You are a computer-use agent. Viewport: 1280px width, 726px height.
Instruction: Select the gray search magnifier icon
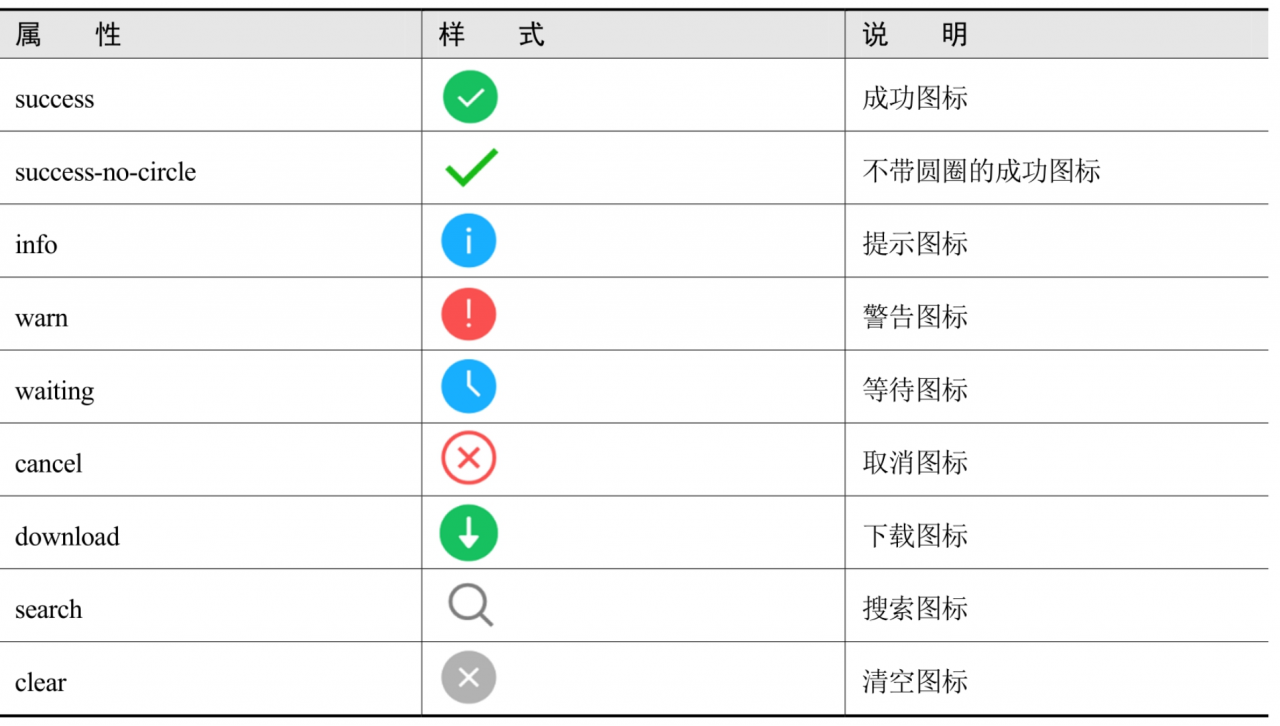click(470, 606)
